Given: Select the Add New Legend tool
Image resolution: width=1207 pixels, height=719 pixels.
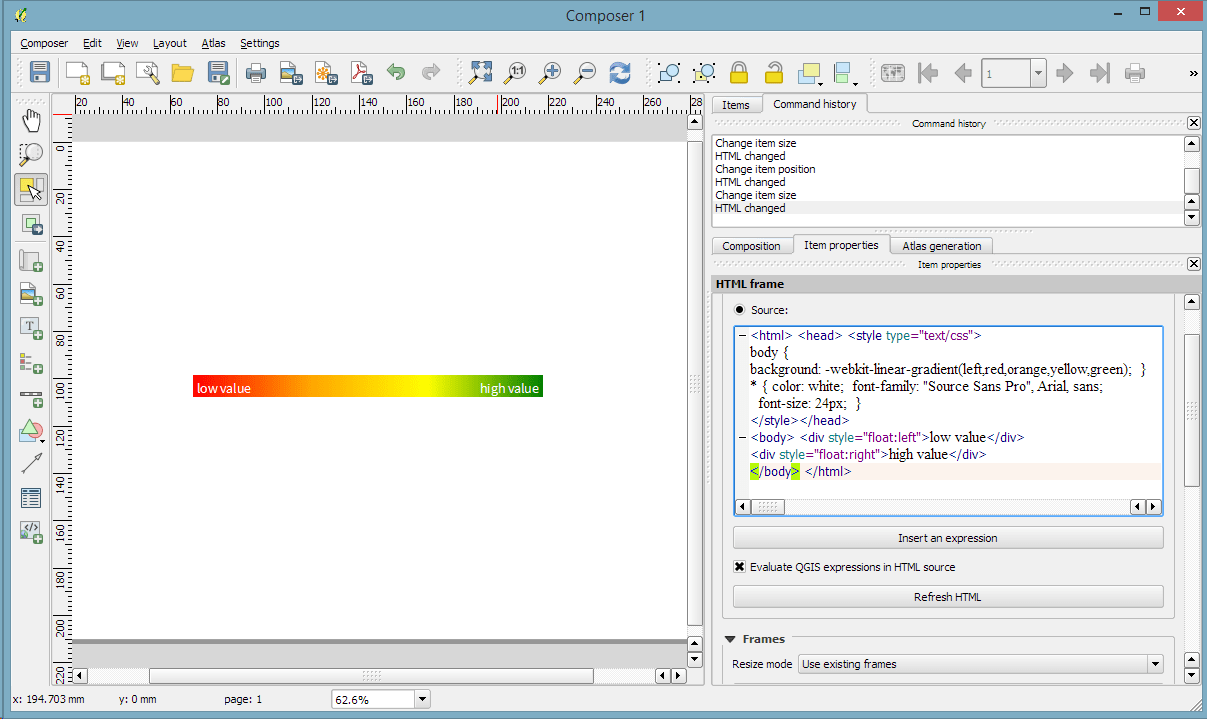Looking at the screenshot, I should click(31, 363).
